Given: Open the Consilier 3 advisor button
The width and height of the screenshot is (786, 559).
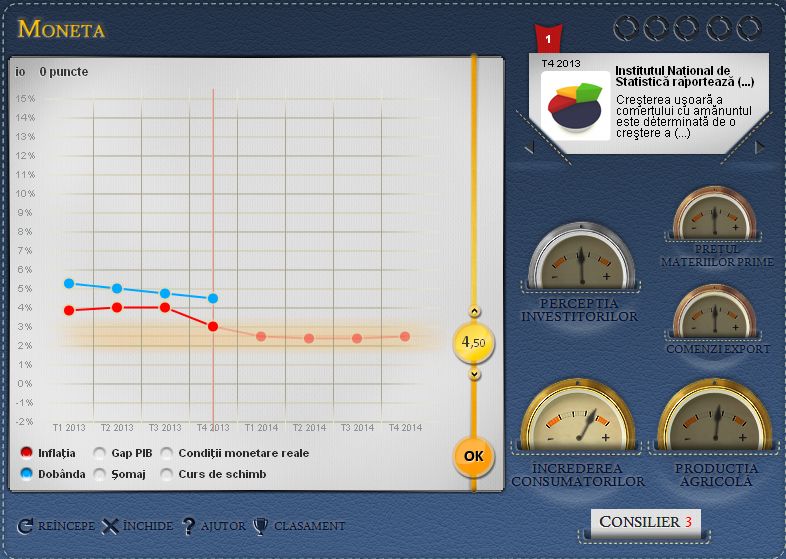Looking at the screenshot, I should [646, 523].
